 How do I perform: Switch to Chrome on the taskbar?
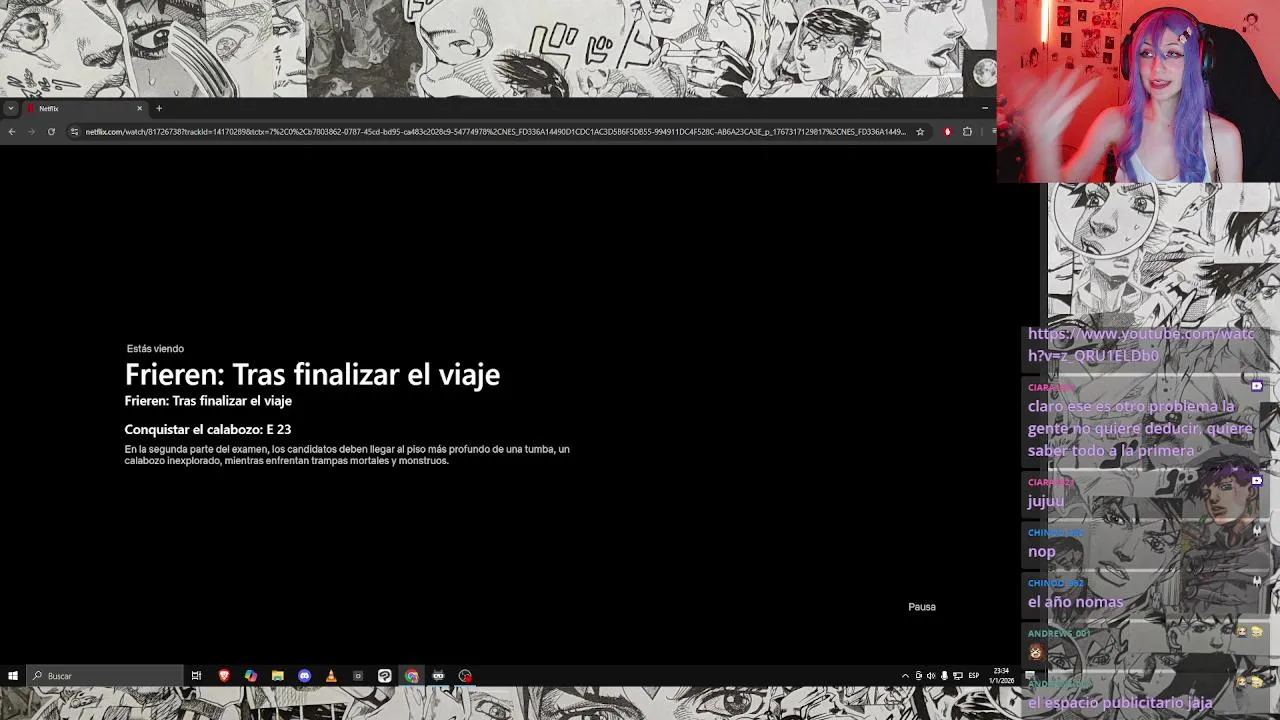tap(411, 676)
